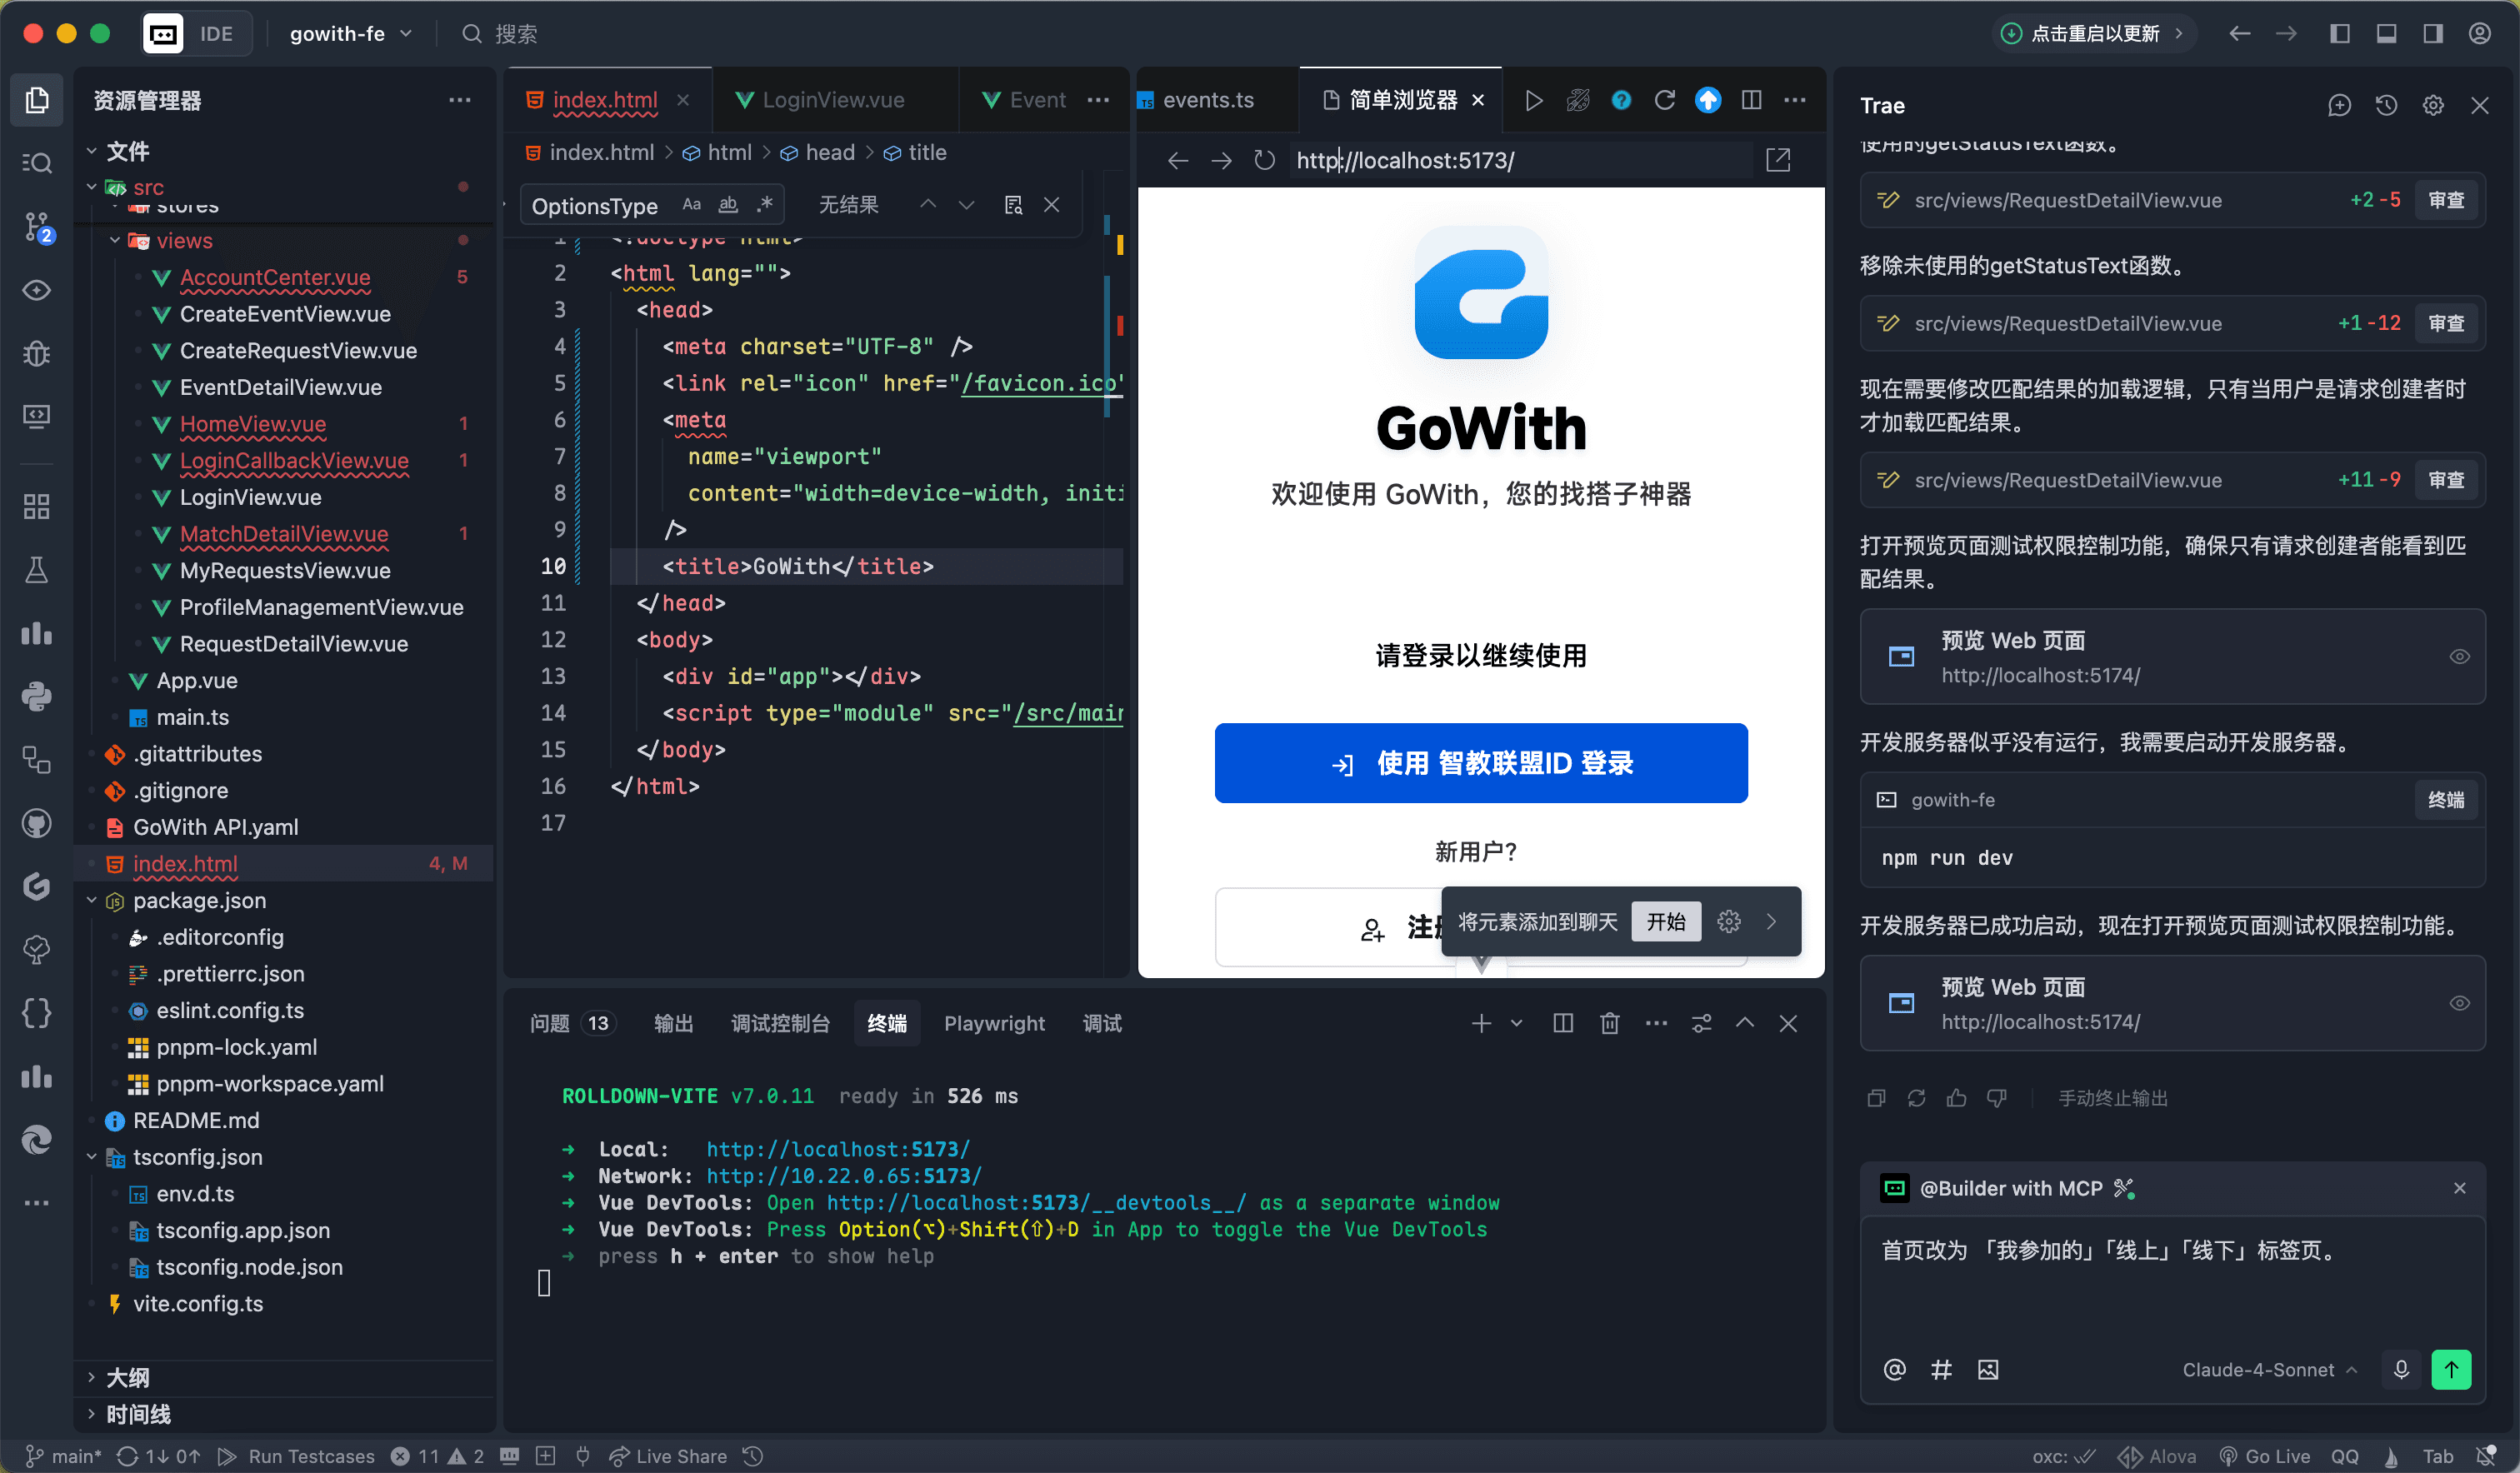
Task: Open the localhost:5173 link in terminal
Action: [x=838, y=1149]
